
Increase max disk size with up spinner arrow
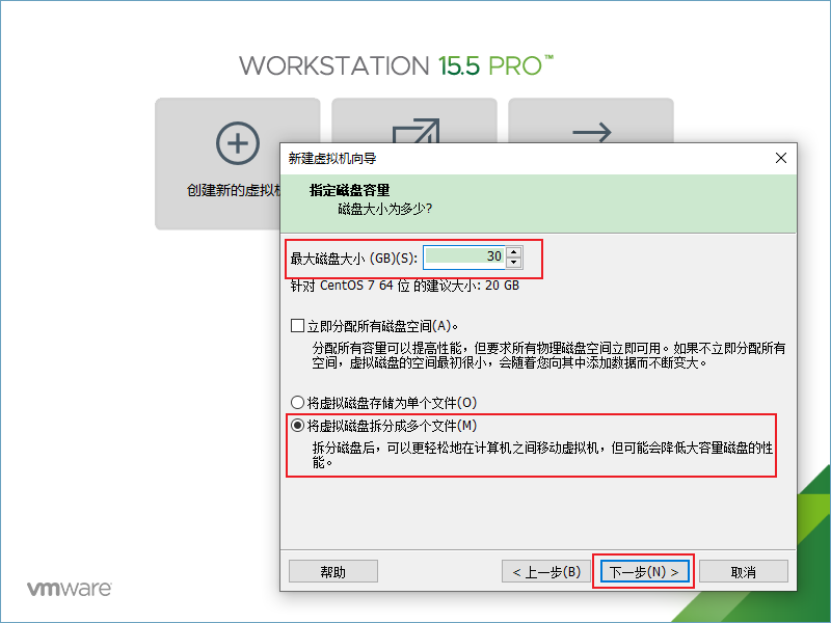(x=514, y=252)
